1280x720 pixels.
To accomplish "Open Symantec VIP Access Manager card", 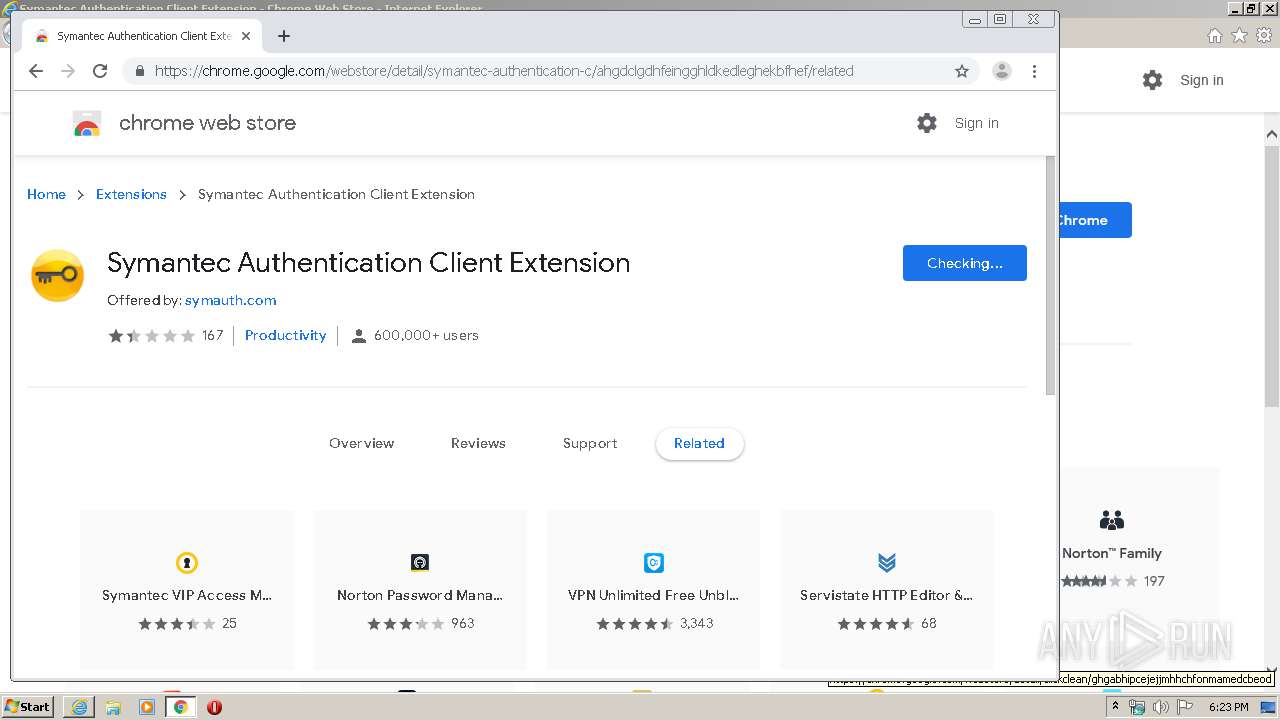I will click(x=187, y=590).
